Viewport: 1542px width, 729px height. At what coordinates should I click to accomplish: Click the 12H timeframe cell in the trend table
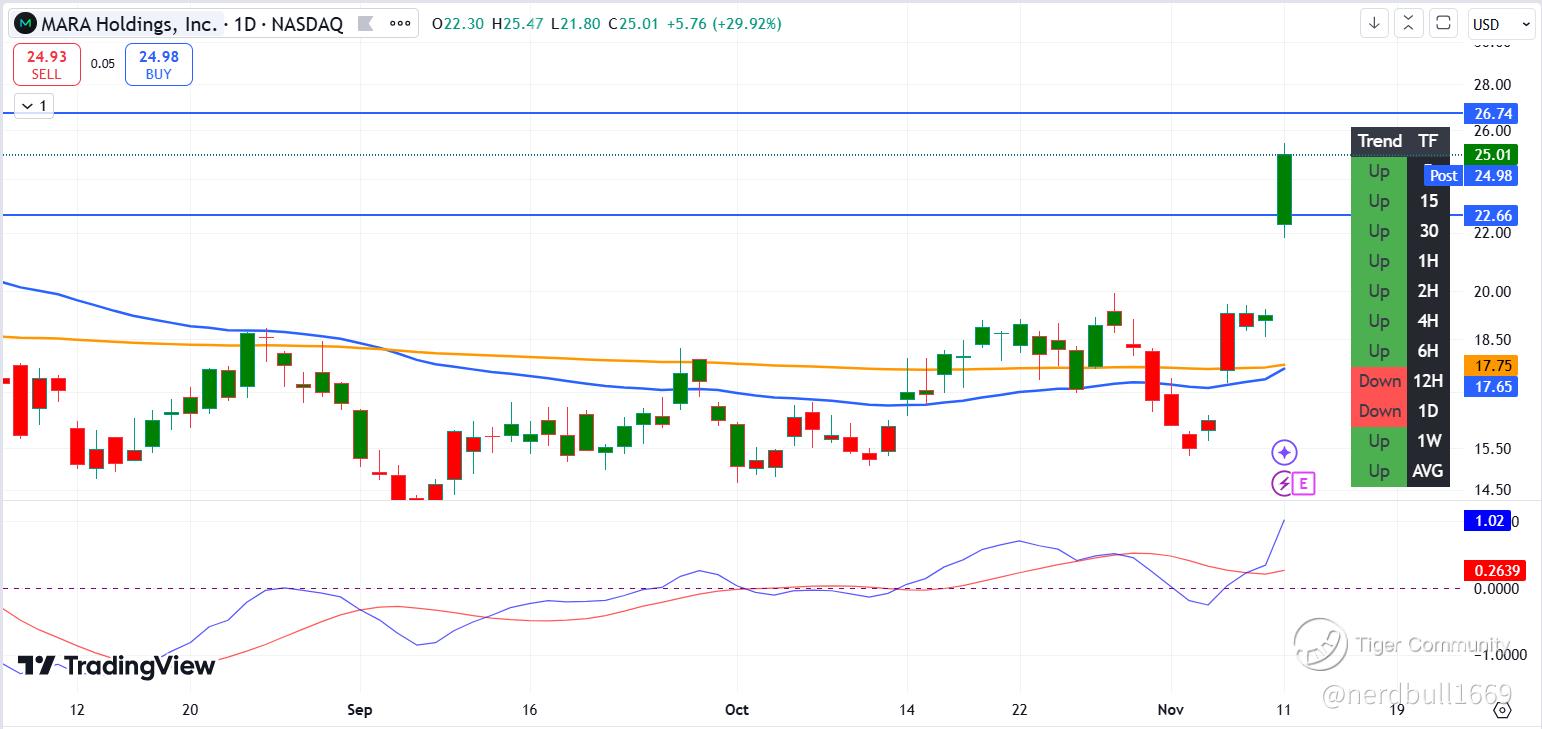pos(1428,381)
